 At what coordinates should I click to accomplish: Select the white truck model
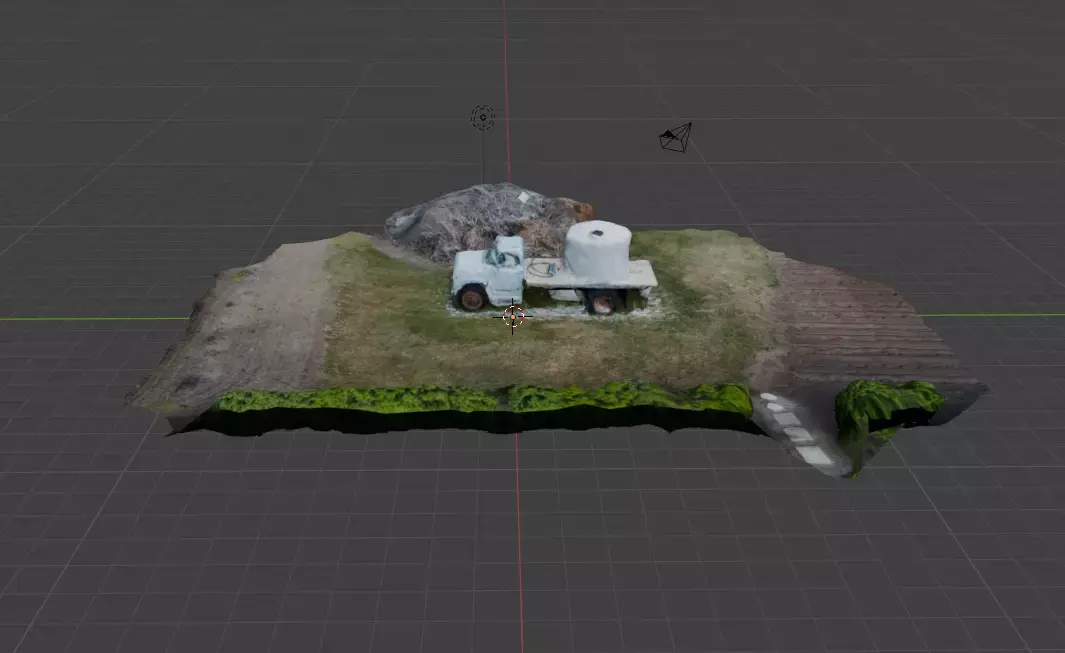click(554, 275)
